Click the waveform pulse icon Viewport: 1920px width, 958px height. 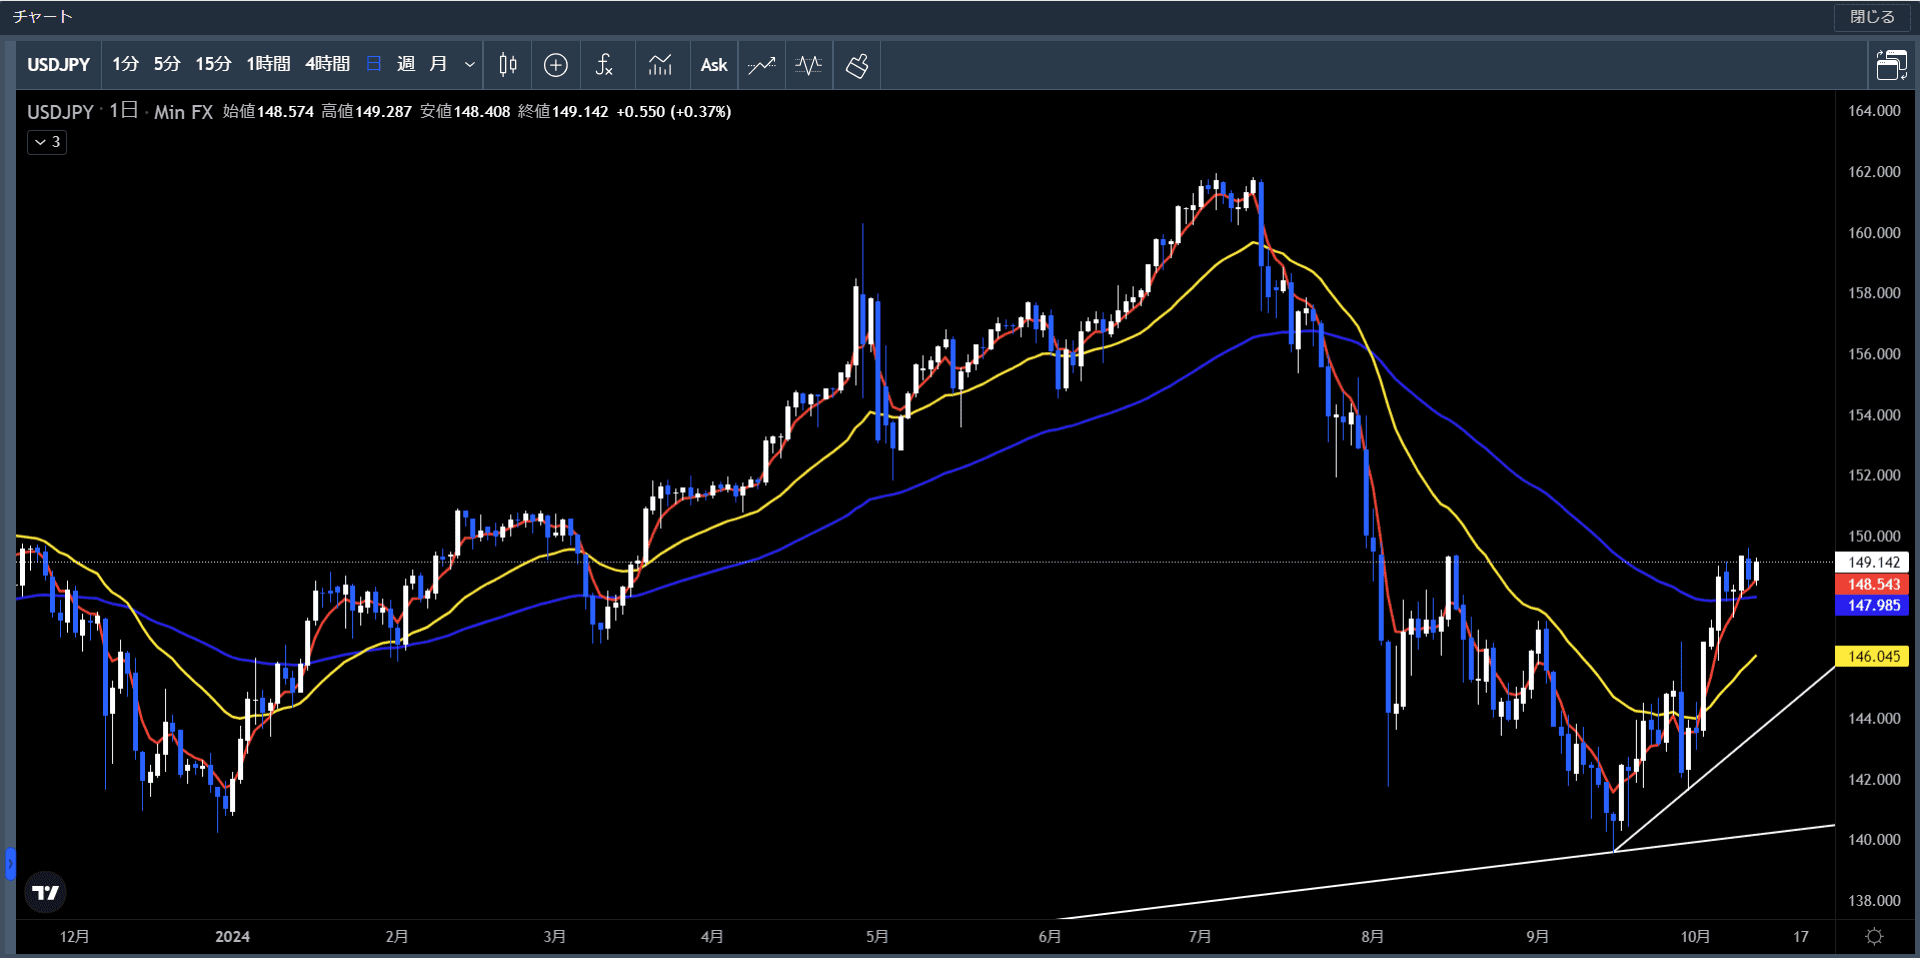coord(809,65)
